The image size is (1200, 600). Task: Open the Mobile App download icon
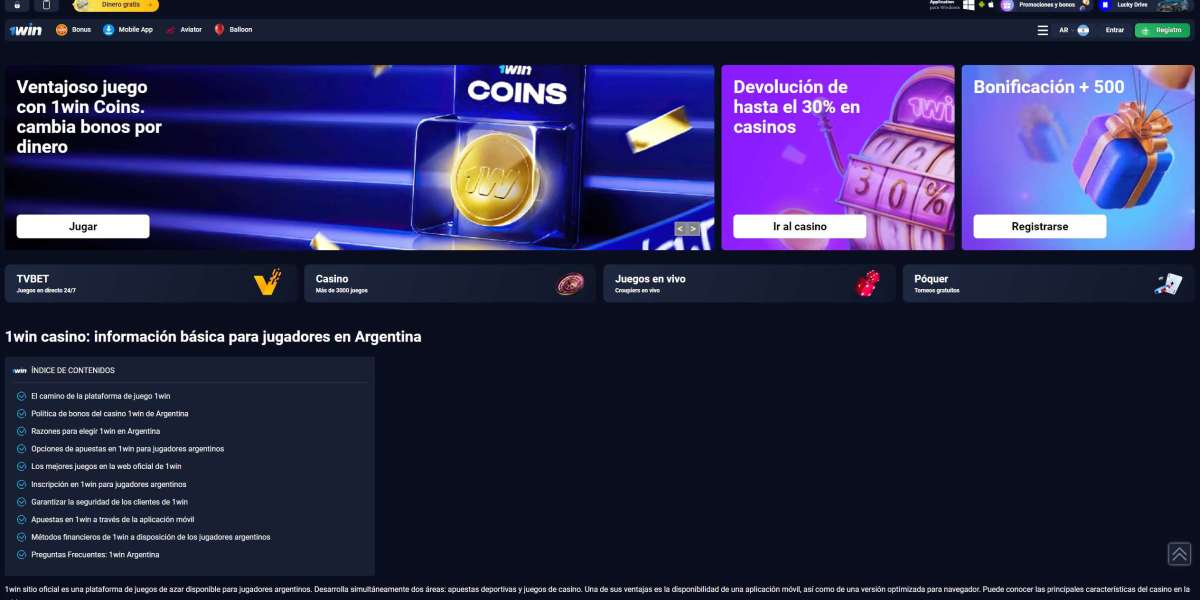[x=109, y=30]
